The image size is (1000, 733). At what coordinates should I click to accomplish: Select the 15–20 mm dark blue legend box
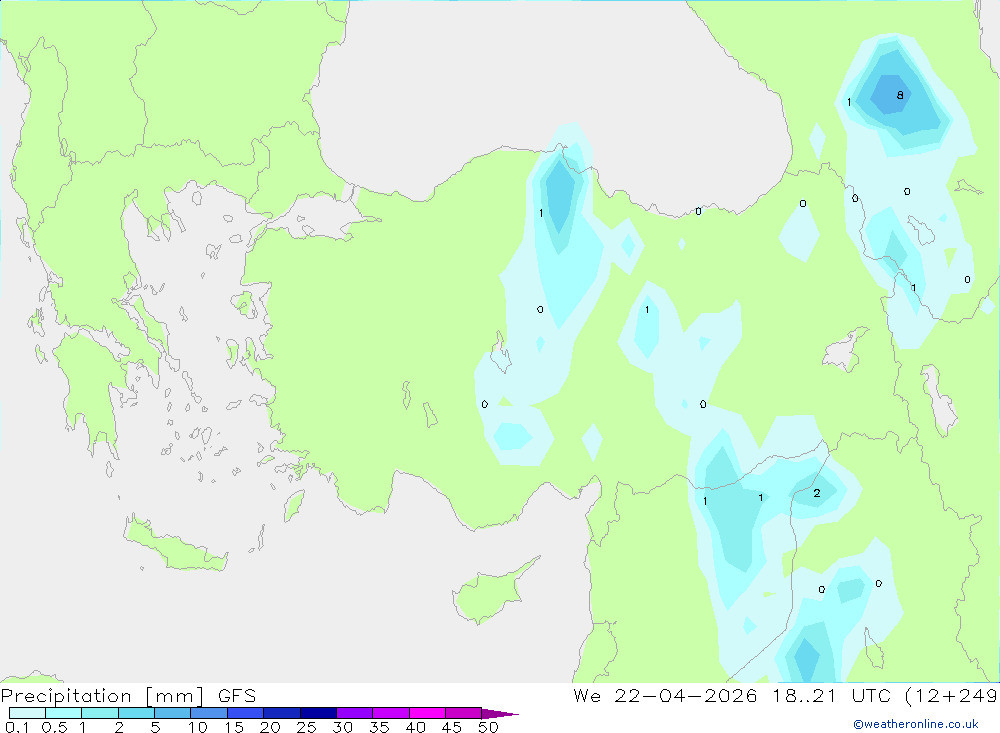[245, 713]
